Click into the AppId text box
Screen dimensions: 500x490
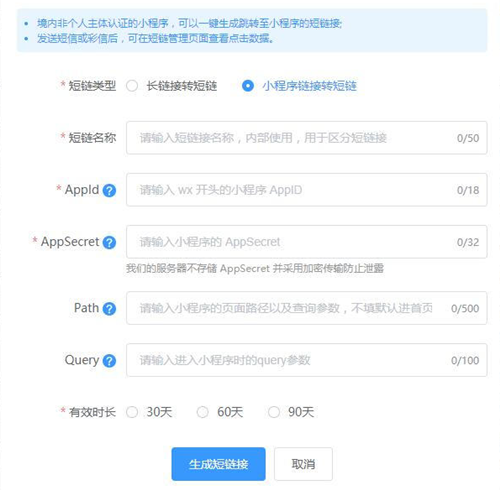pyautogui.click(x=307, y=190)
